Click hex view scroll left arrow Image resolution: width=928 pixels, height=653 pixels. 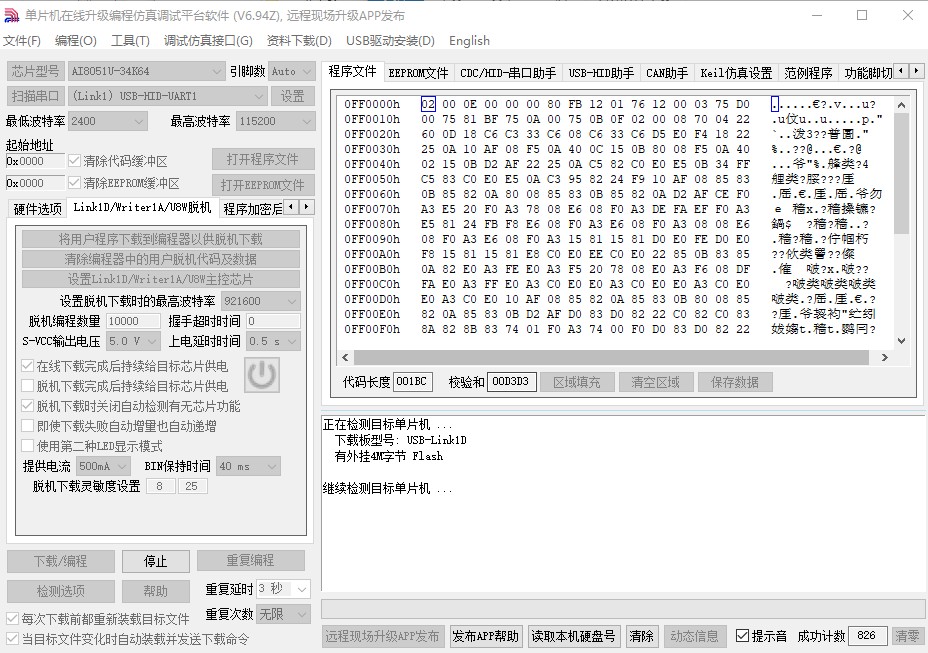(x=345, y=357)
